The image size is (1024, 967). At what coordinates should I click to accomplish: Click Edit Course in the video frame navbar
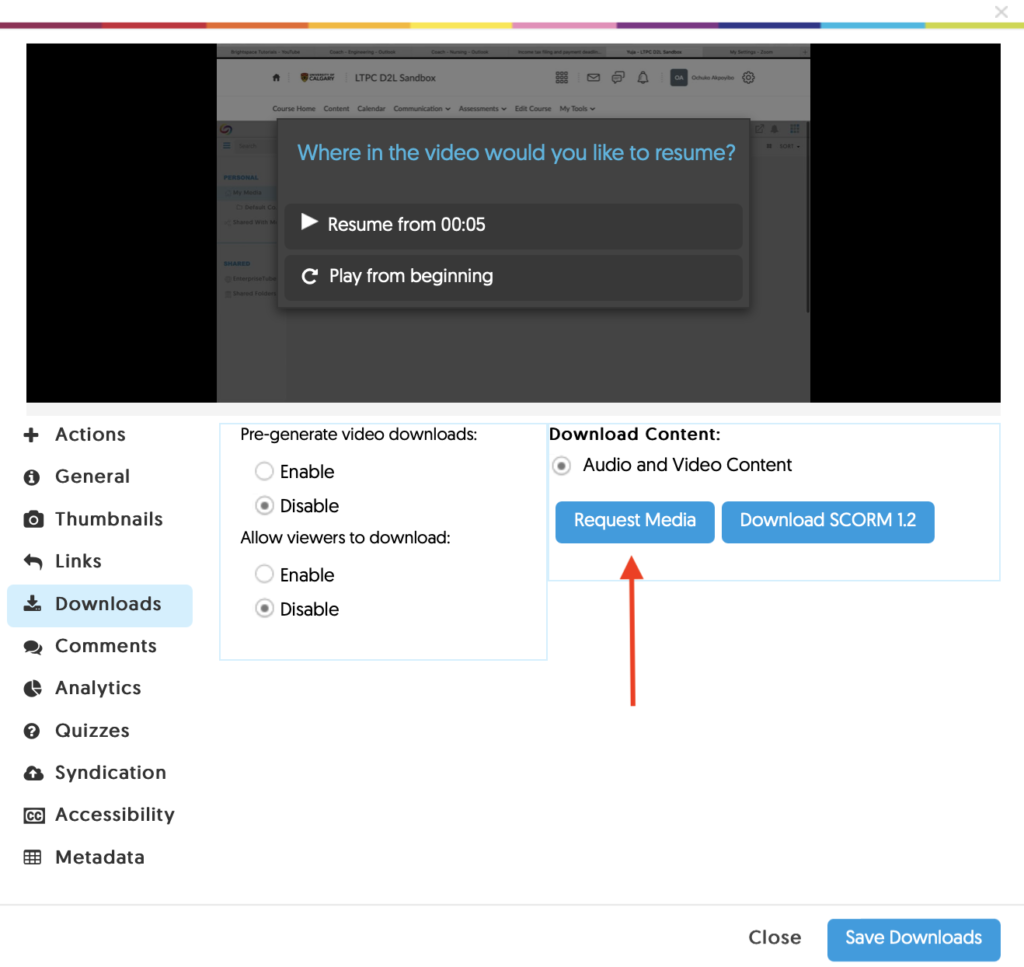(533, 108)
